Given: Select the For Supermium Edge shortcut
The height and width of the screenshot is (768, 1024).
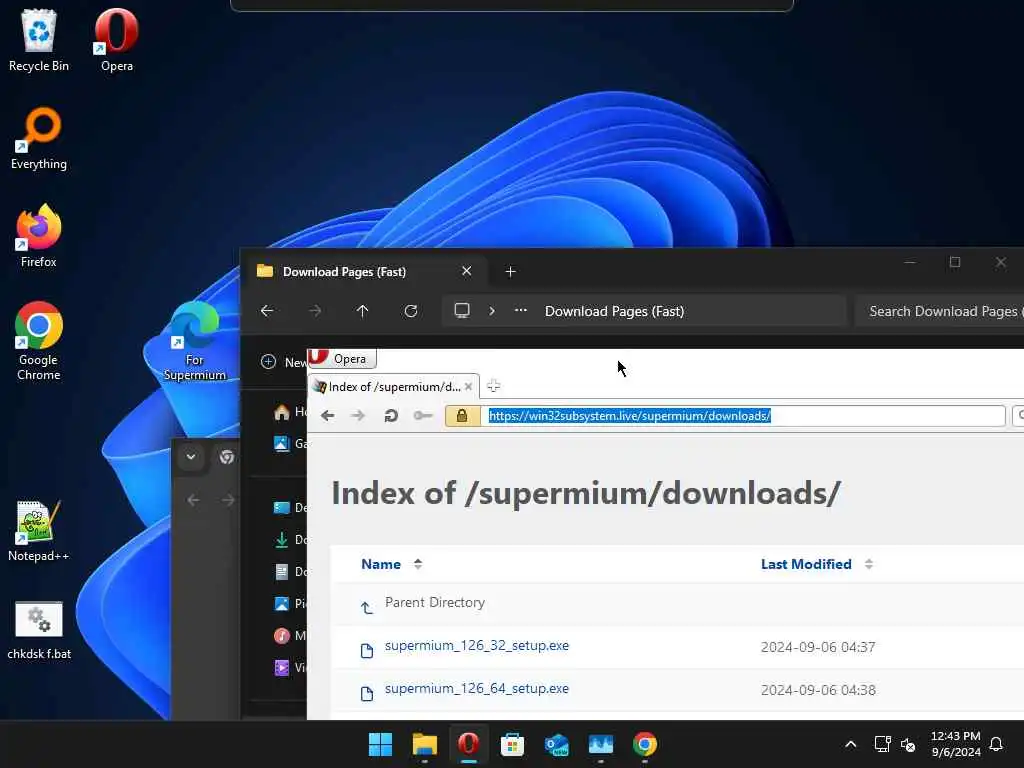Looking at the screenshot, I should [195, 341].
